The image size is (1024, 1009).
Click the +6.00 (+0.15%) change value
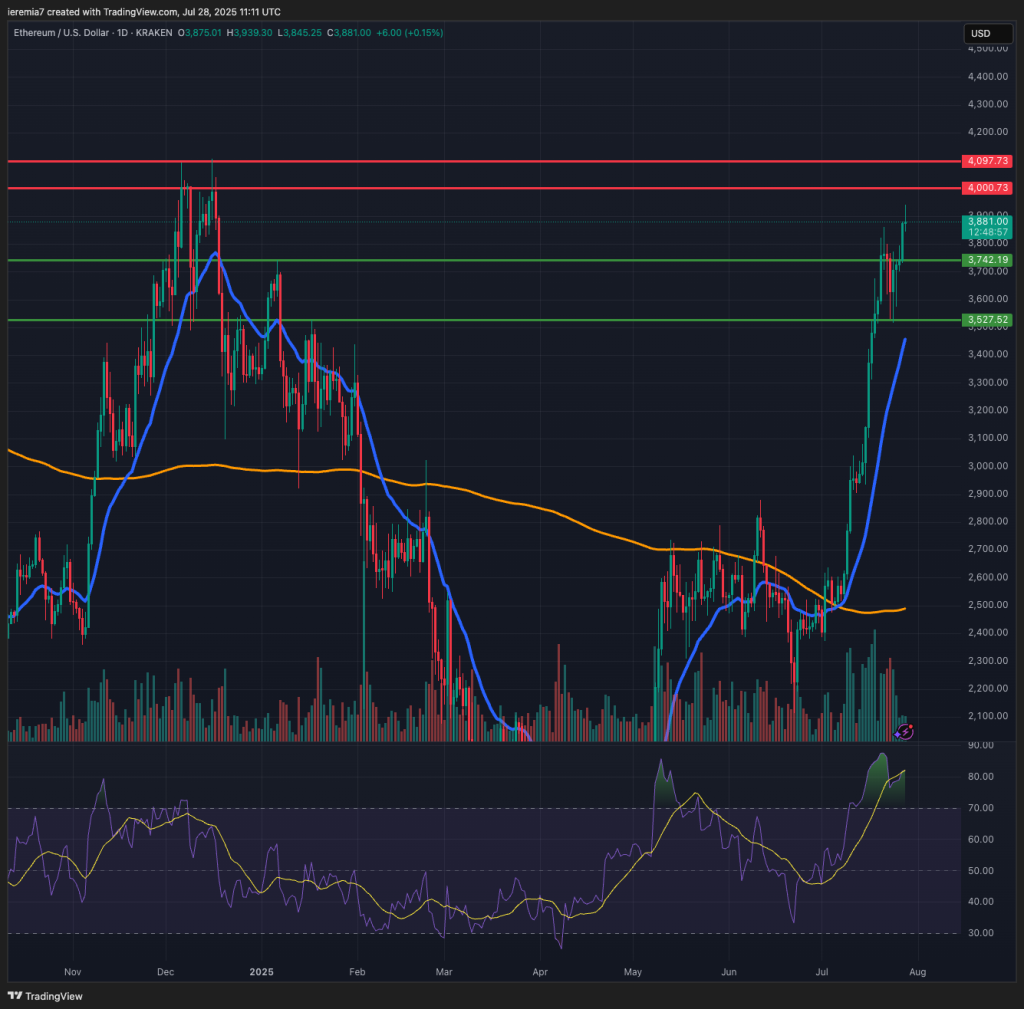point(409,33)
